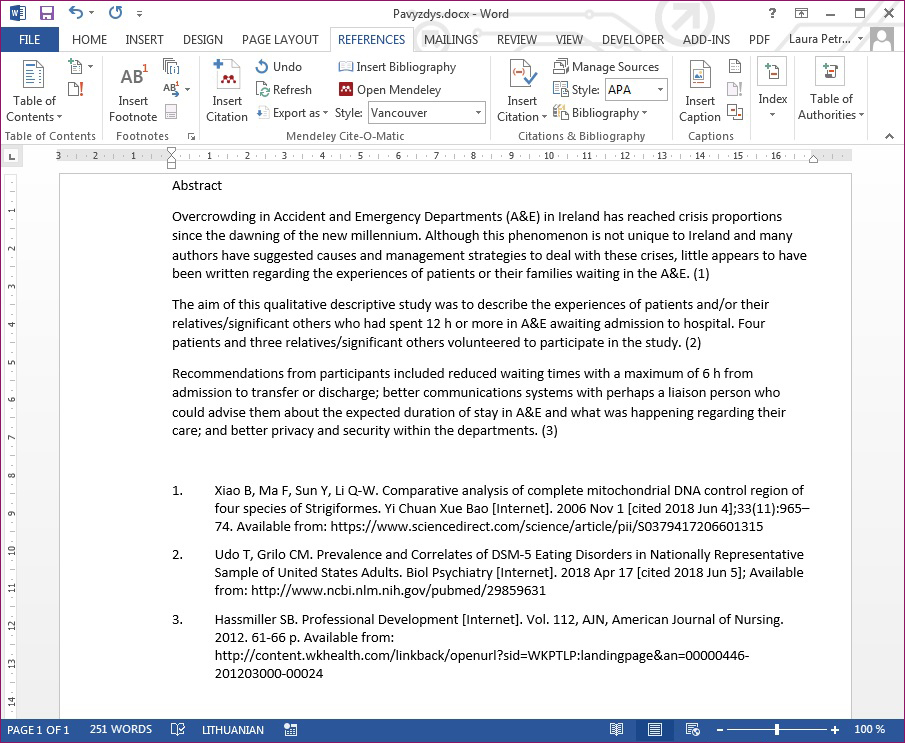
Task: Open the MAILINGS ribbon tab
Action: (450, 40)
